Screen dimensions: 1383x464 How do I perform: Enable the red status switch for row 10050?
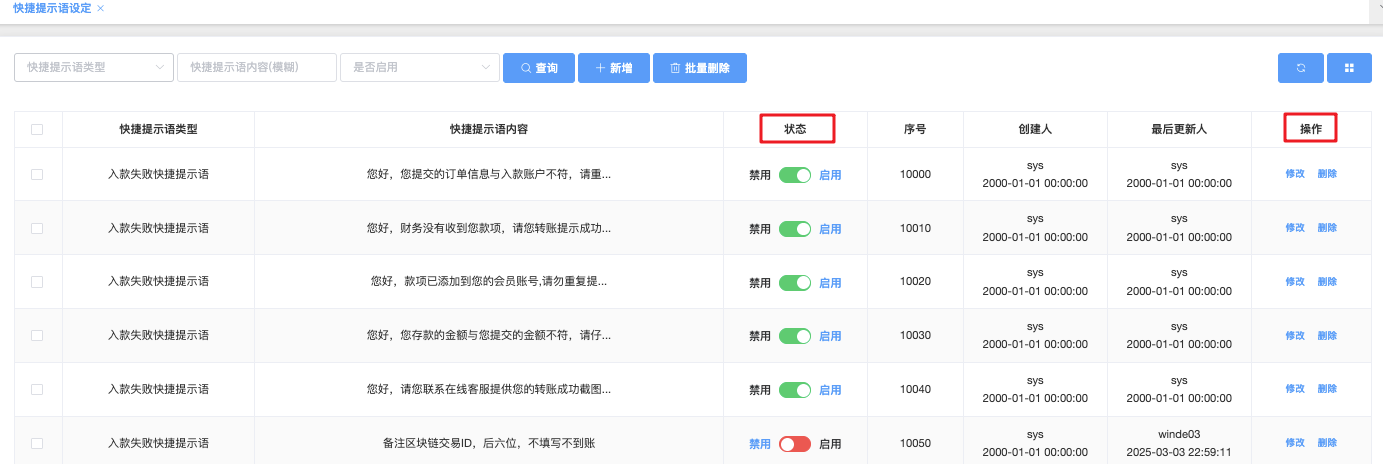pyautogui.click(x=795, y=444)
